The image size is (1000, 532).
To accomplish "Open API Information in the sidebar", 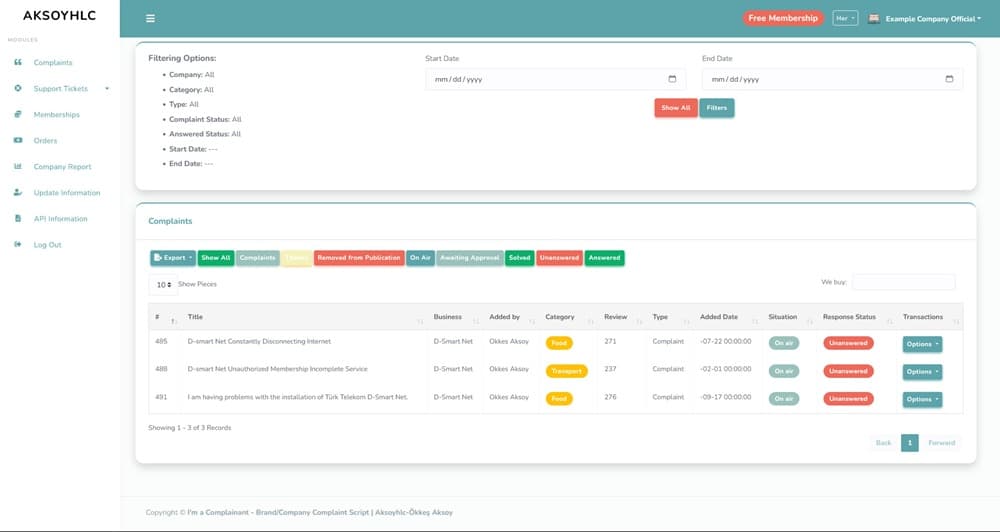I will pos(60,219).
